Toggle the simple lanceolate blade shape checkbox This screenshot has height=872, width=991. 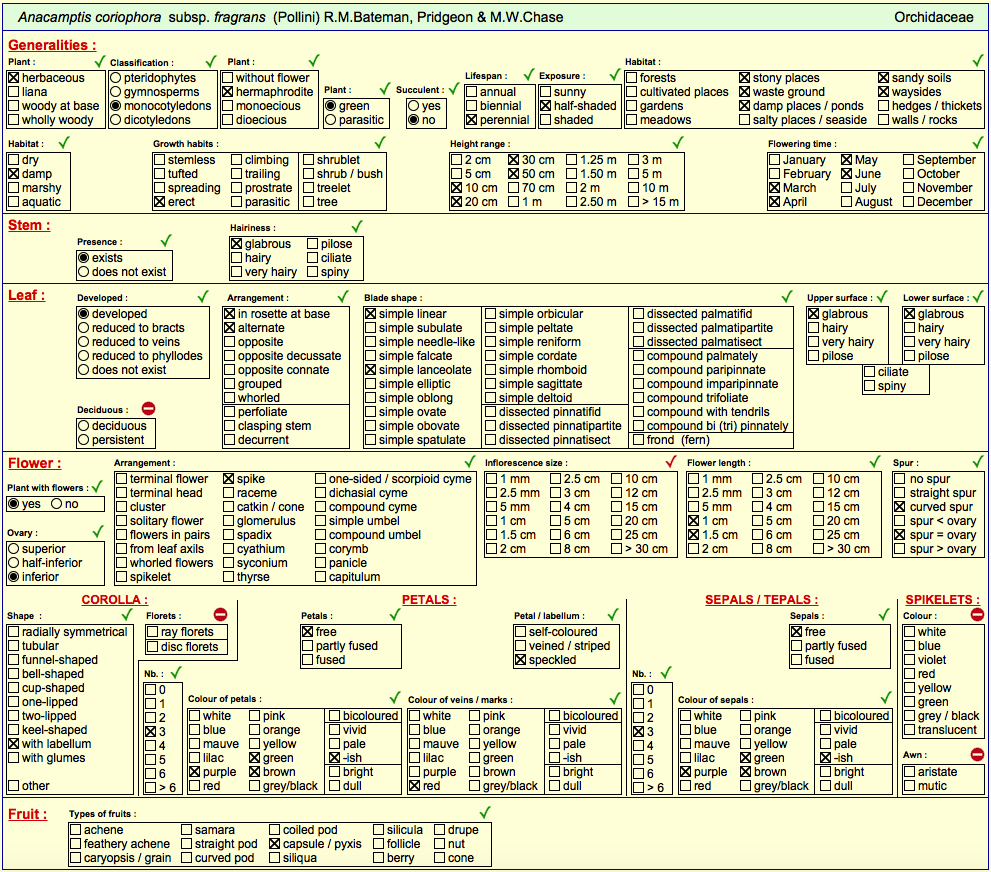pos(371,370)
